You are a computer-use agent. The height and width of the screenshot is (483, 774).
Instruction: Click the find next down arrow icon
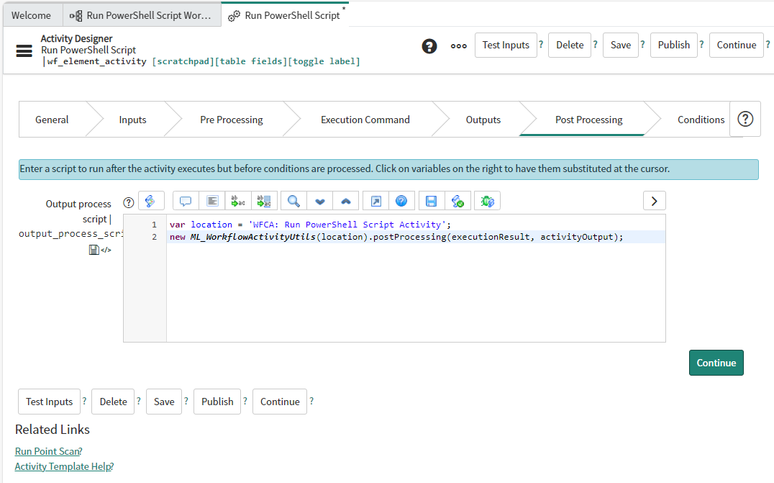tap(320, 201)
